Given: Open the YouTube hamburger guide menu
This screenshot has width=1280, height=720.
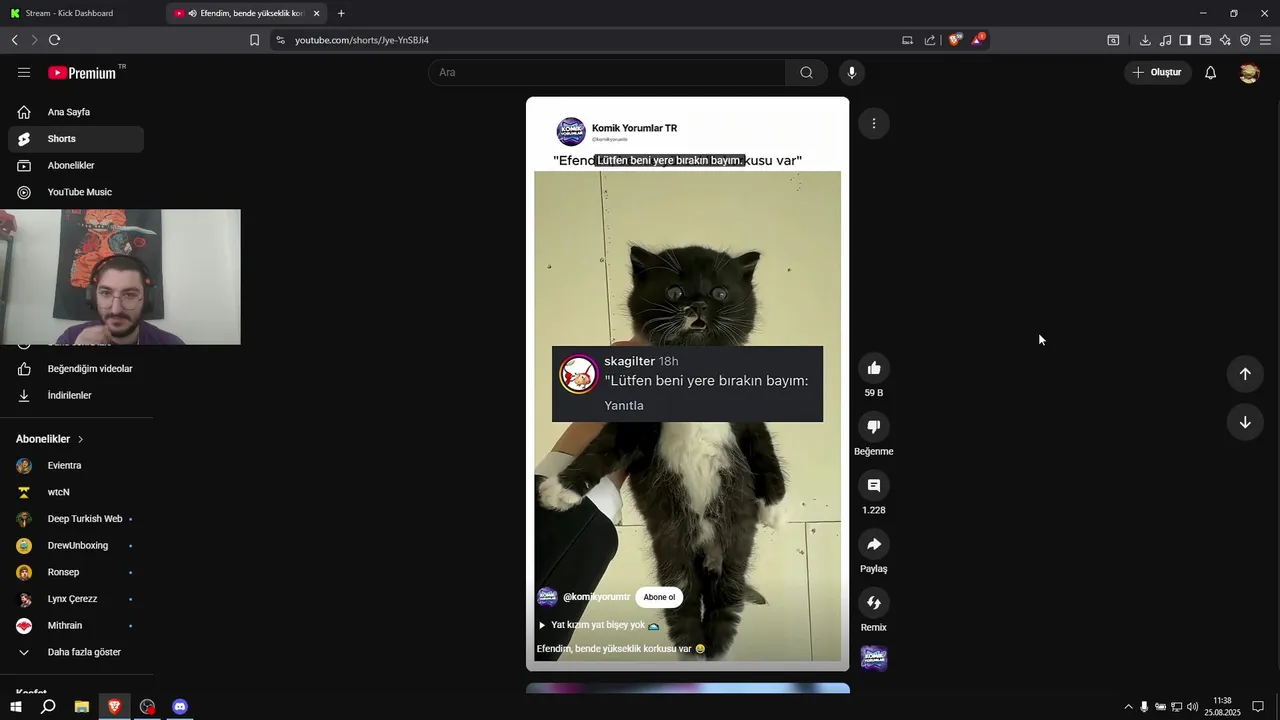Looking at the screenshot, I should point(24,72).
